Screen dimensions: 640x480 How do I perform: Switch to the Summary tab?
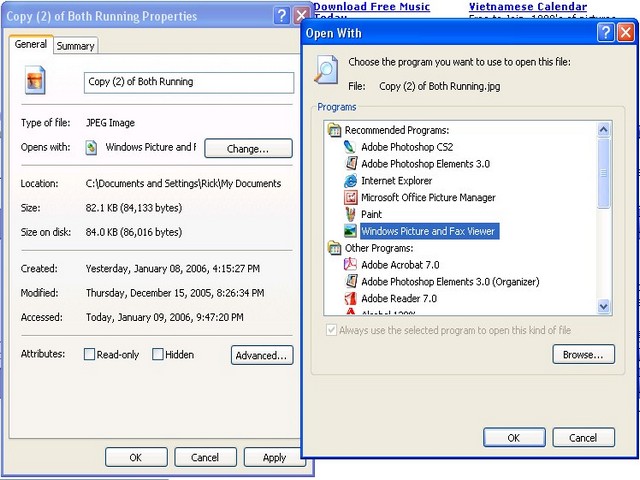click(x=76, y=46)
